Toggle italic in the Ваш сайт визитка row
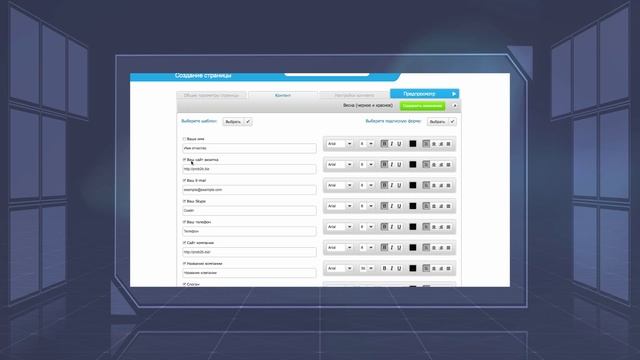The width and height of the screenshot is (640, 360). click(x=392, y=164)
